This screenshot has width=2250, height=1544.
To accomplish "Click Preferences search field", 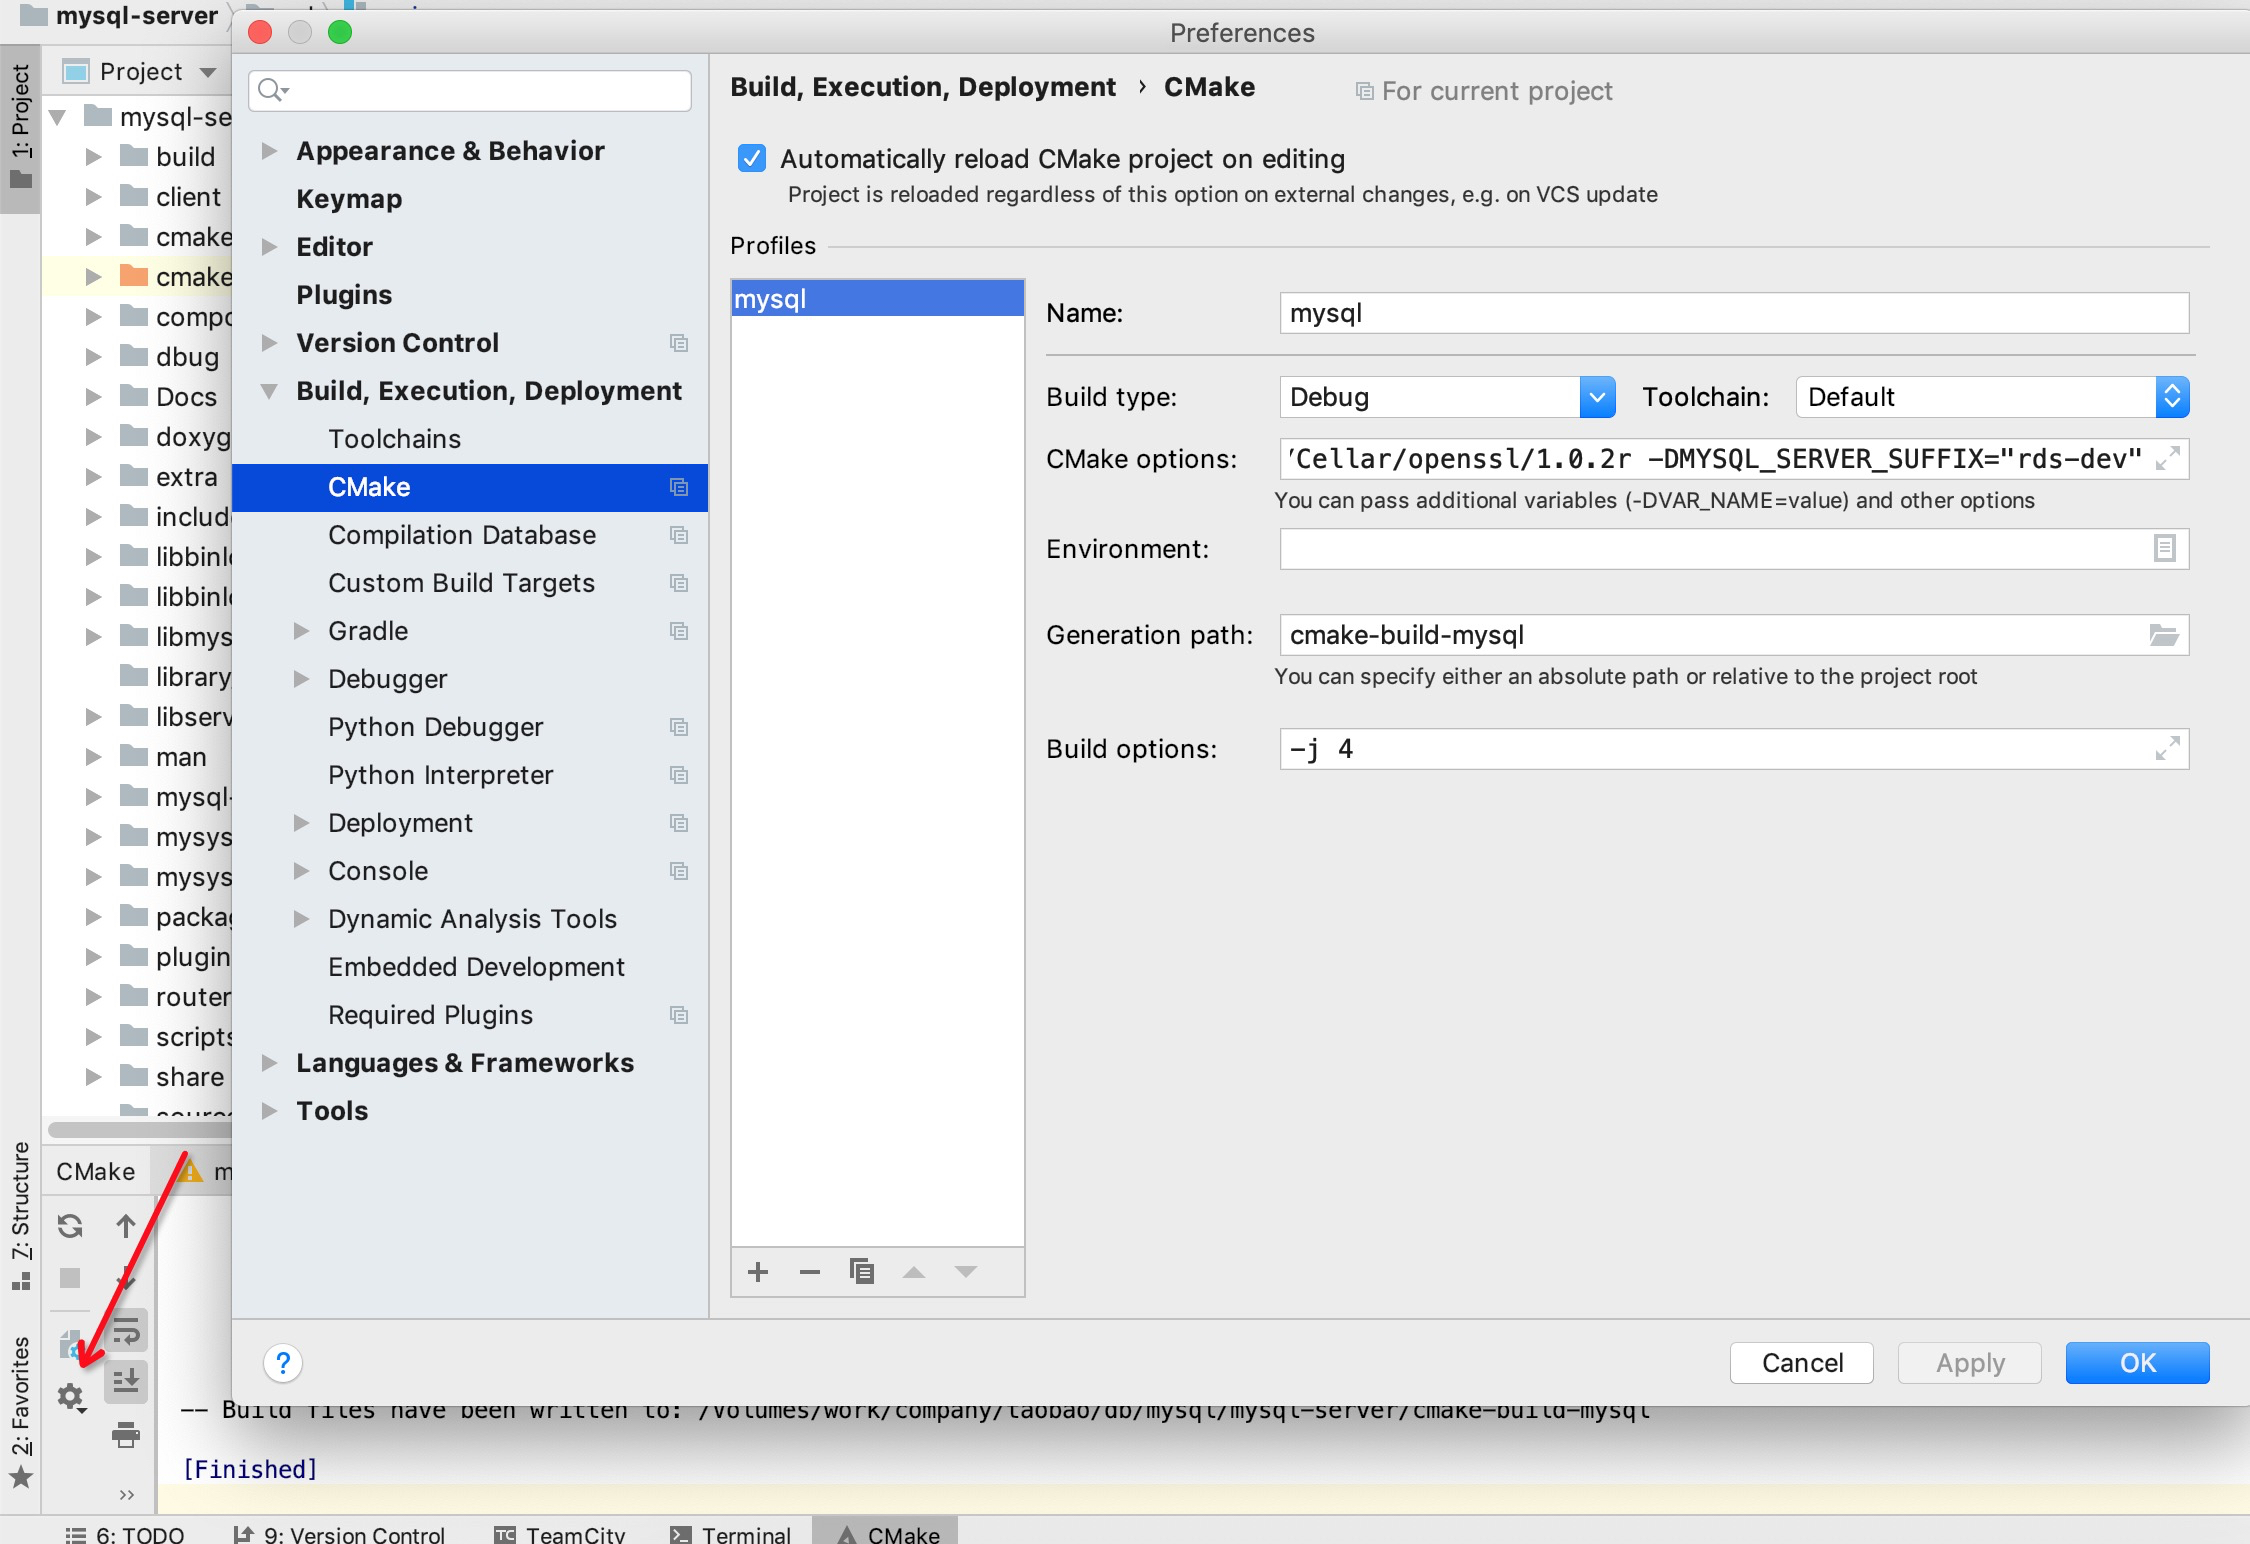I will (470, 91).
